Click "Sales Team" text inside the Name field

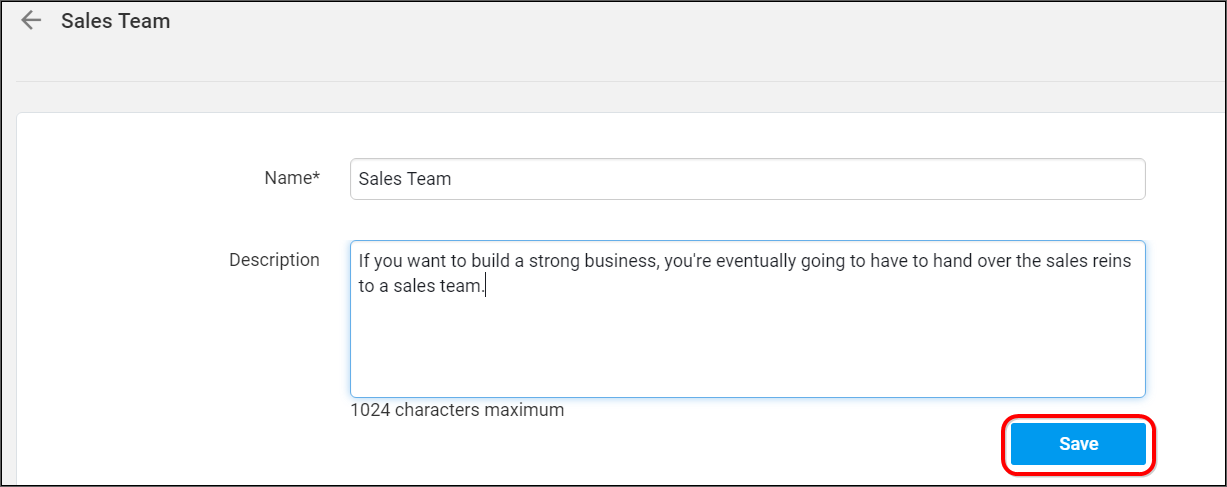405,180
